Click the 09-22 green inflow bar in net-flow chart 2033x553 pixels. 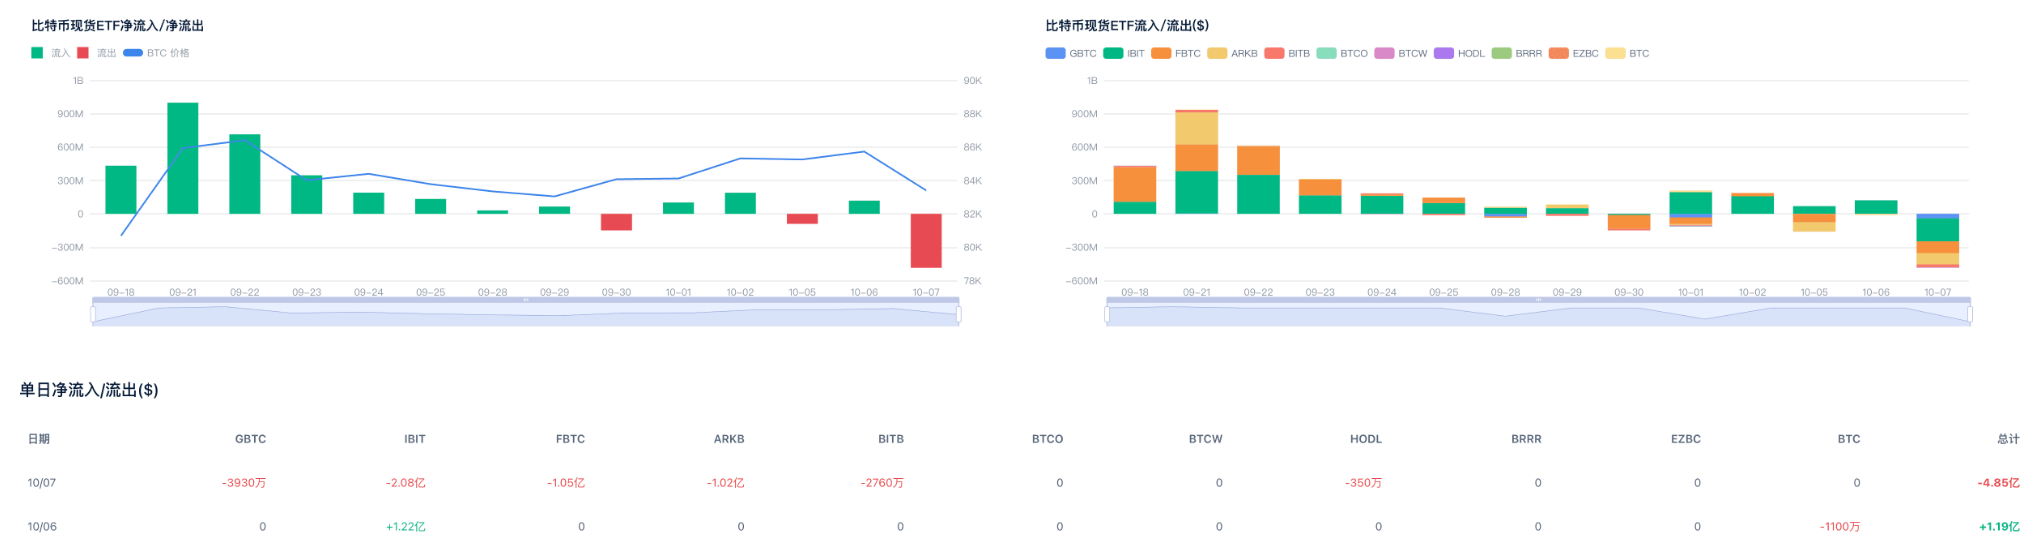(x=244, y=174)
